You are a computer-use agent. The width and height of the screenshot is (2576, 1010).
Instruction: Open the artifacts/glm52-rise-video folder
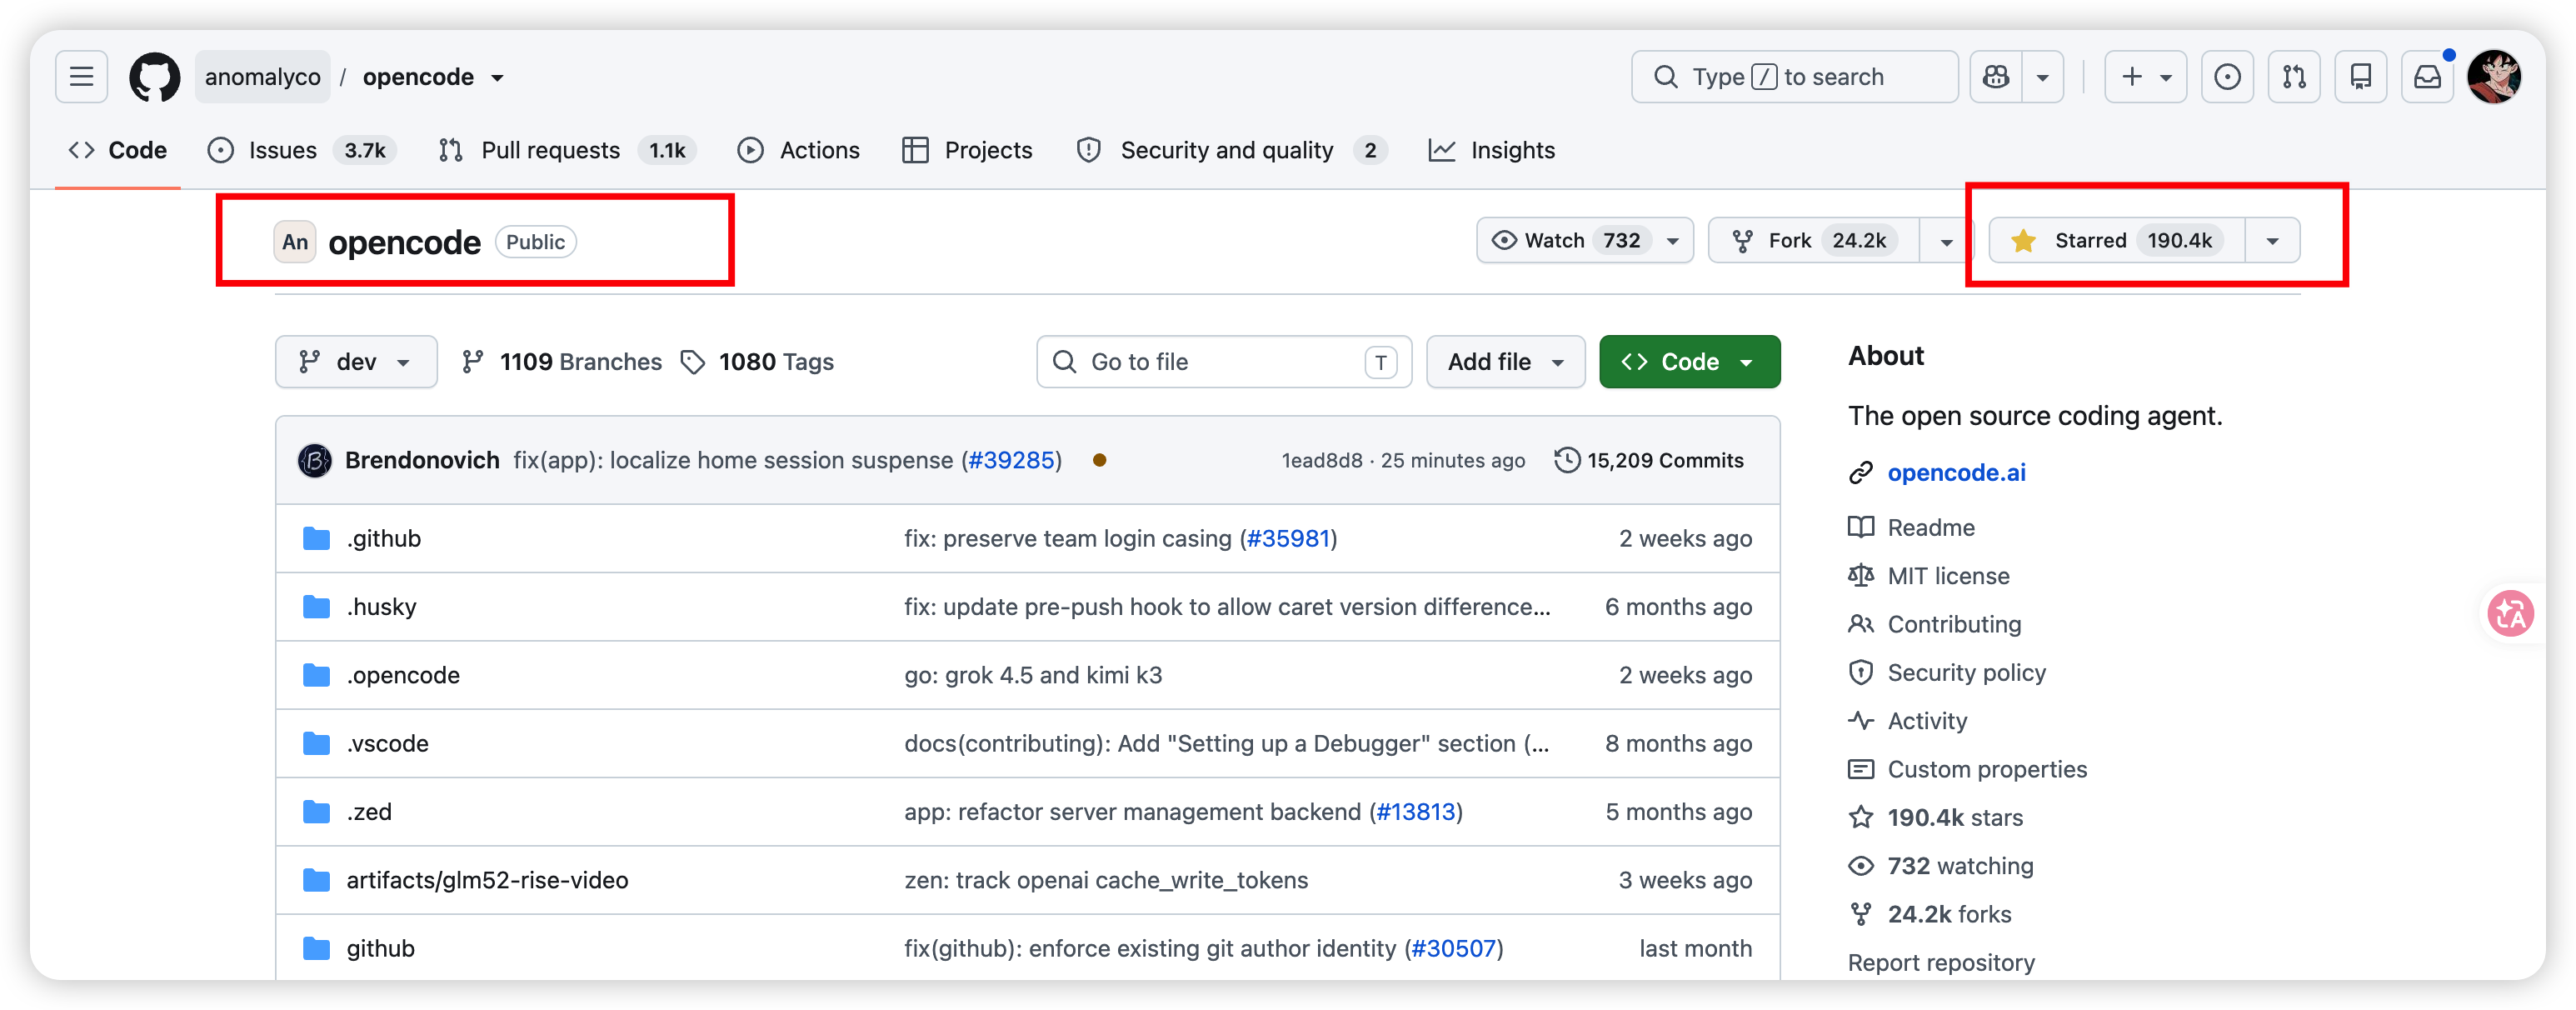487,881
